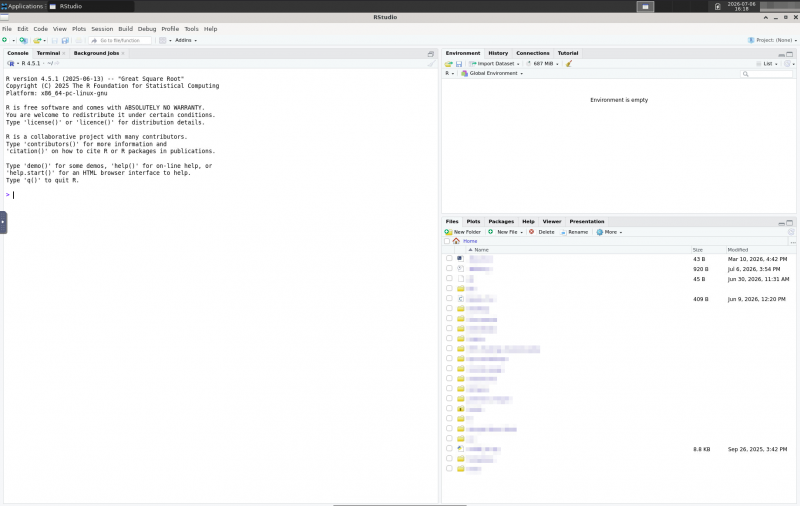
Task: Open the Global Environment dropdown
Action: coord(493,73)
